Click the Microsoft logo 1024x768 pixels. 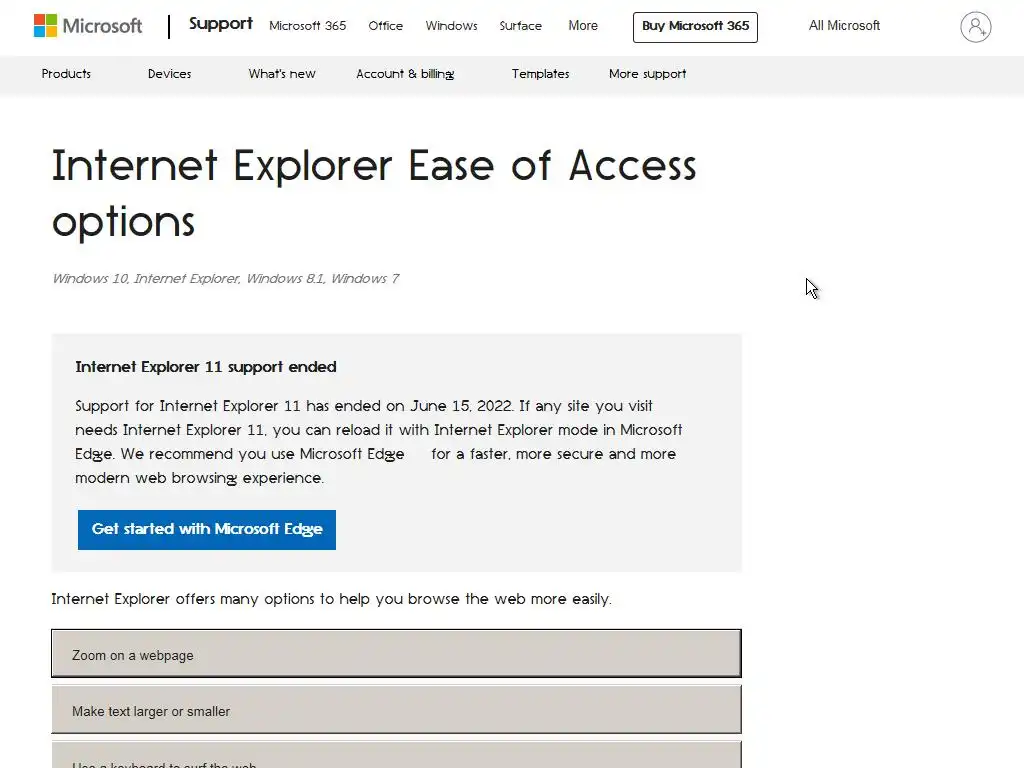(88, 26)
